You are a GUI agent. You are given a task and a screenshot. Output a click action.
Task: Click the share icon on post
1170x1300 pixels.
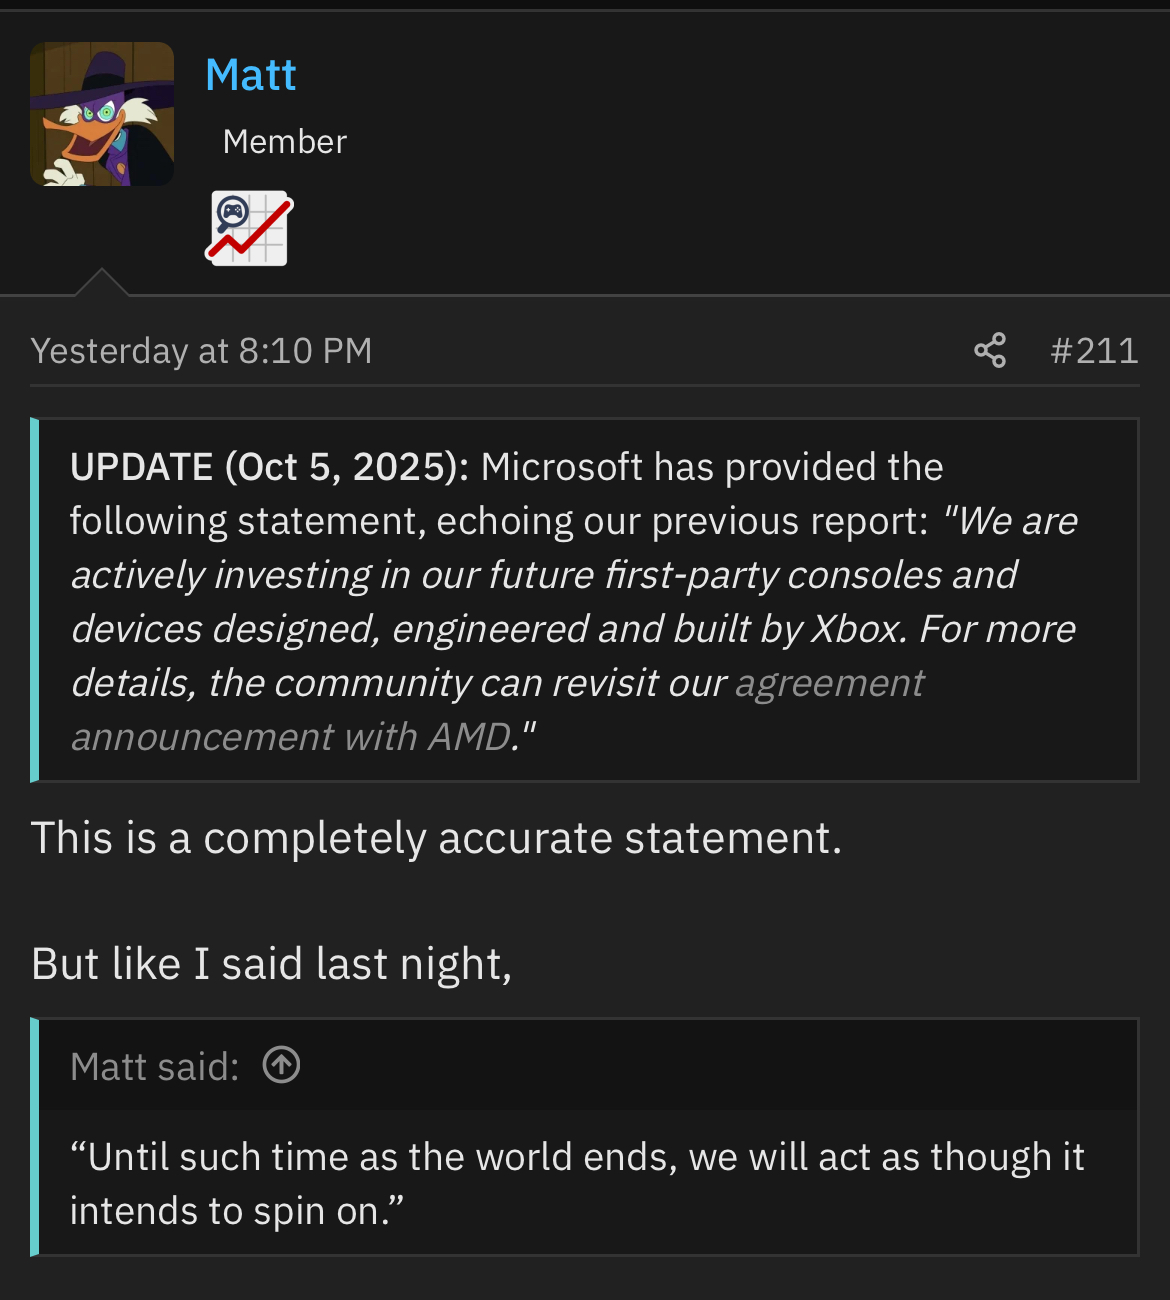click(x=990, y=351)
